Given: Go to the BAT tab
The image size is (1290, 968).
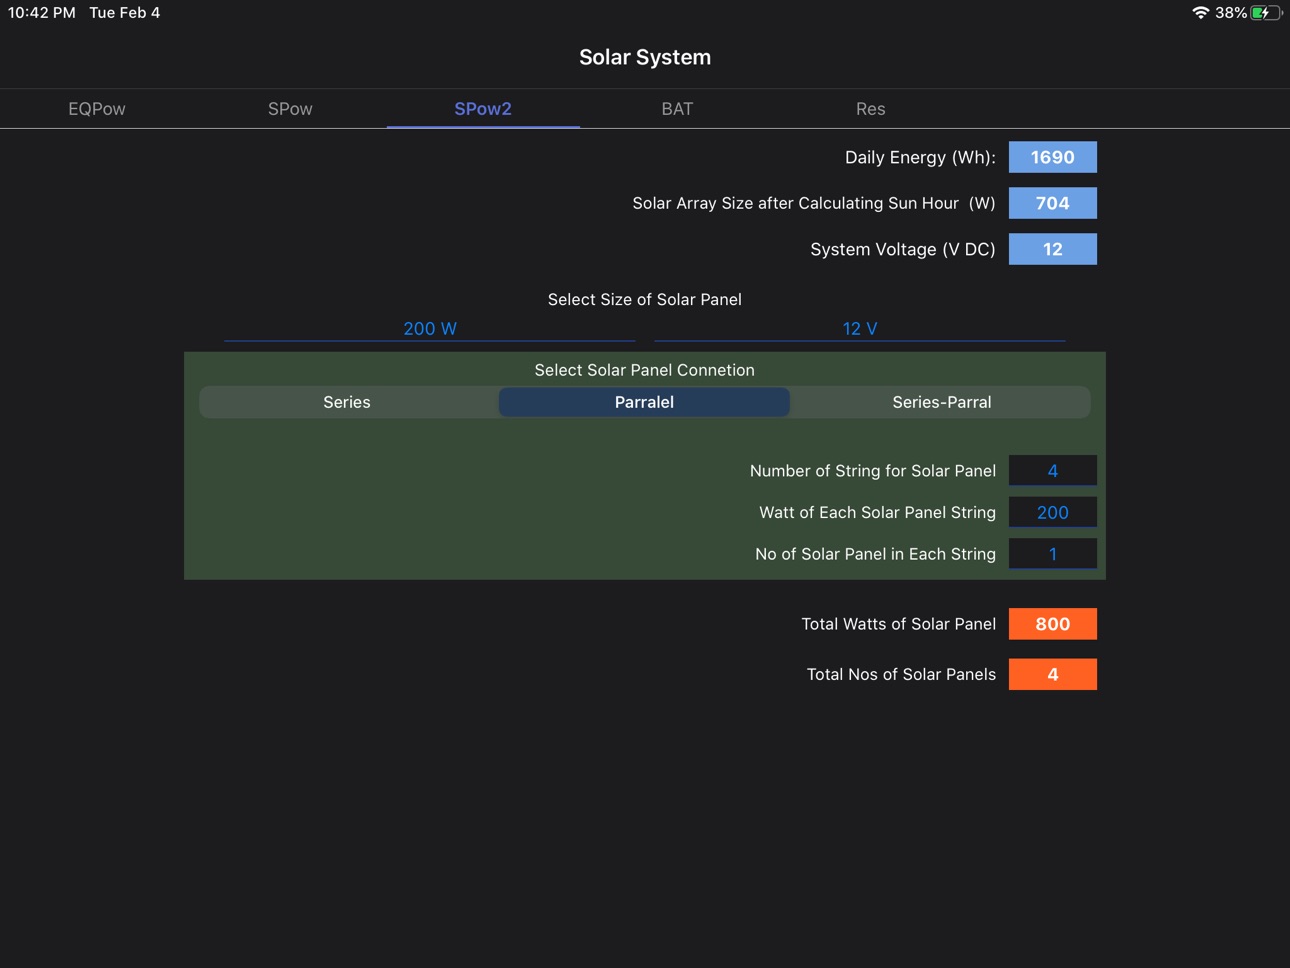Looking at the screenshot, I should (x=677, y=109).
